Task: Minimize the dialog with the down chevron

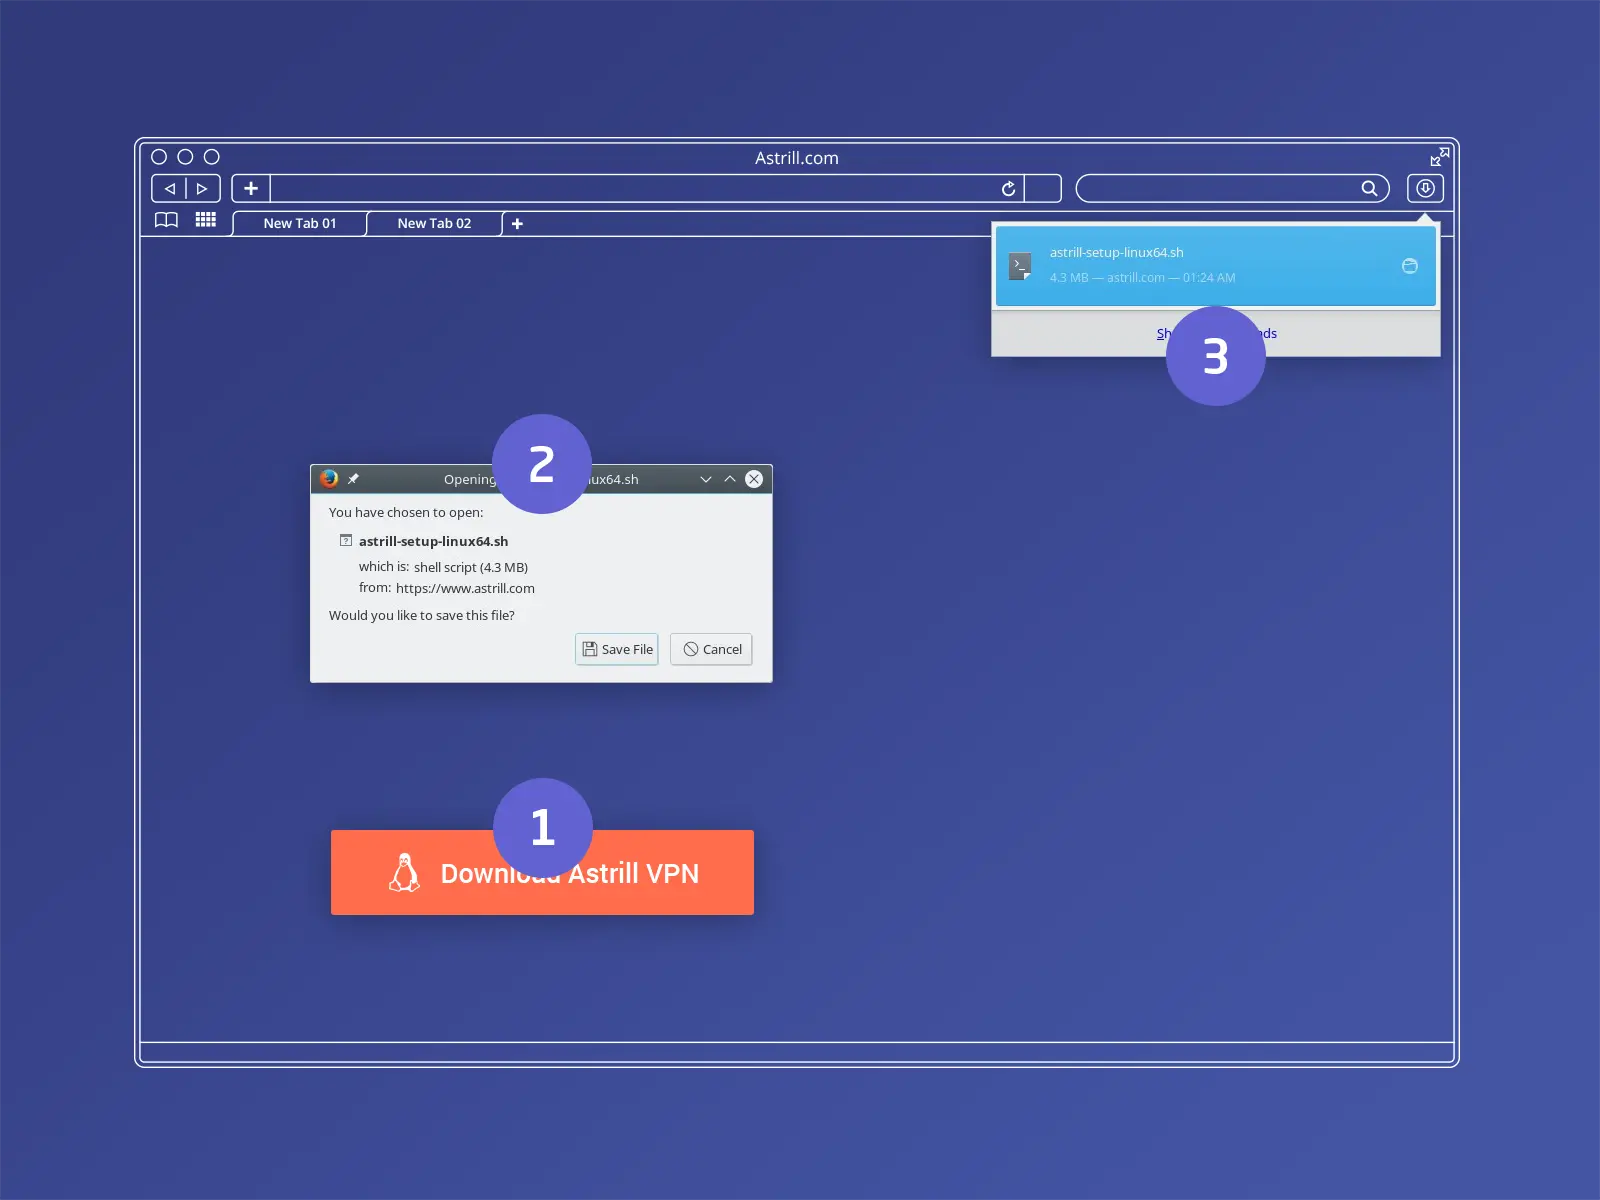Action: click(706, 479)
